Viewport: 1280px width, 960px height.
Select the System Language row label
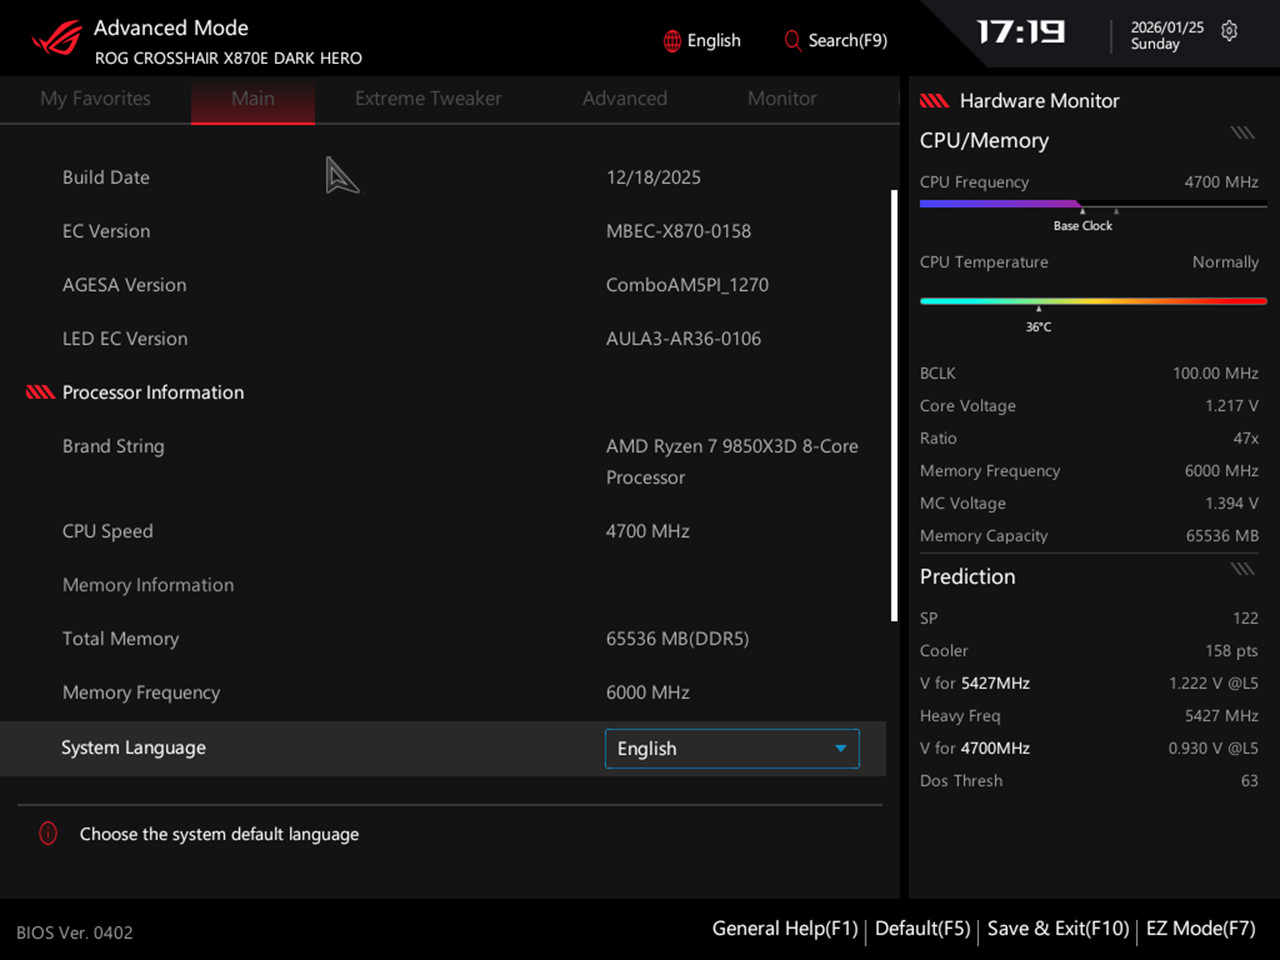click(133, 748)
